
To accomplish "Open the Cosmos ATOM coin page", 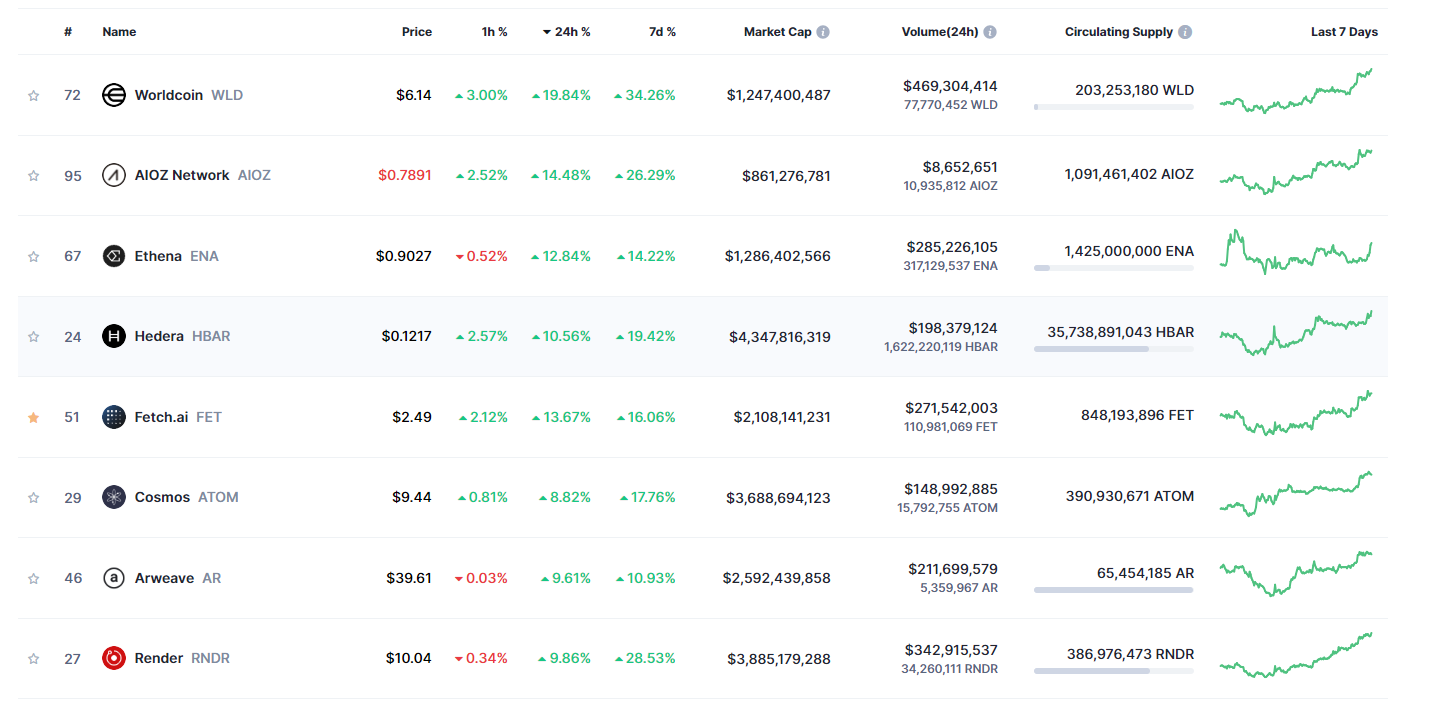I will (x=170, y=497).
